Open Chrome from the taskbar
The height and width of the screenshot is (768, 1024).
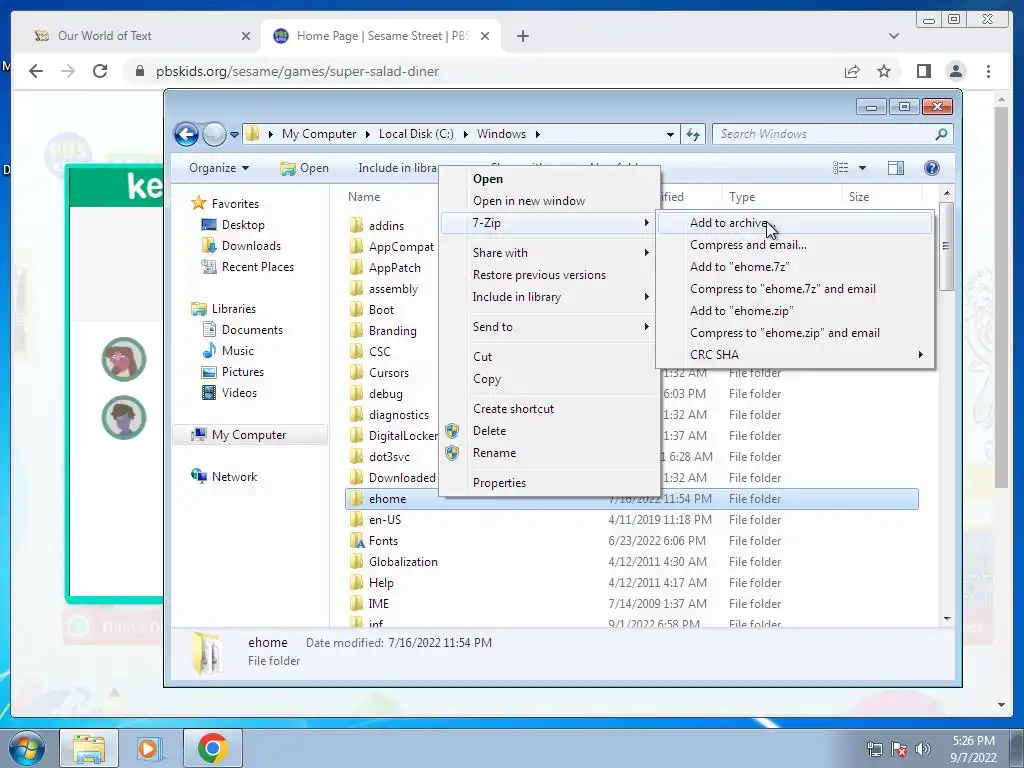(213, 748)
